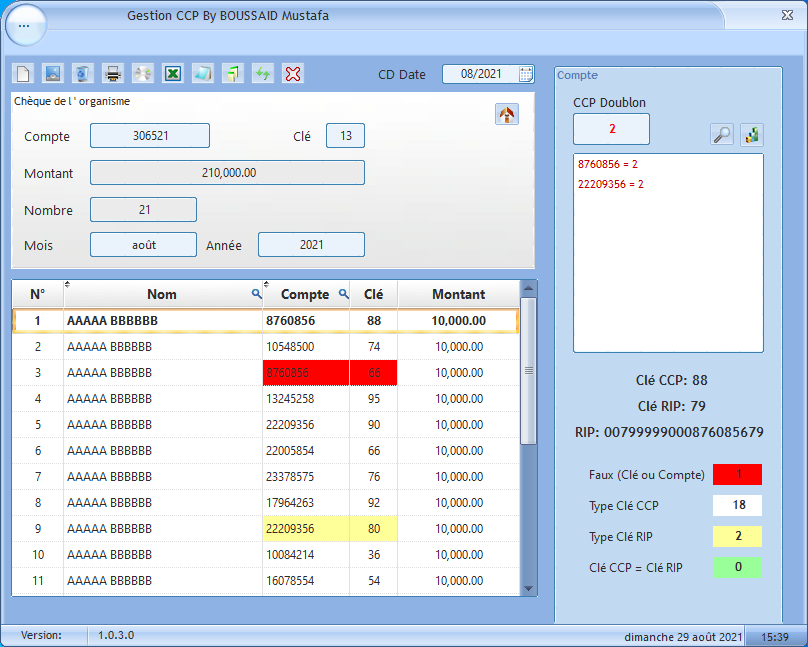This screenshot has height=647, width=808.
Task: Open the CD Date calendar picker
Action: (526, 74)
